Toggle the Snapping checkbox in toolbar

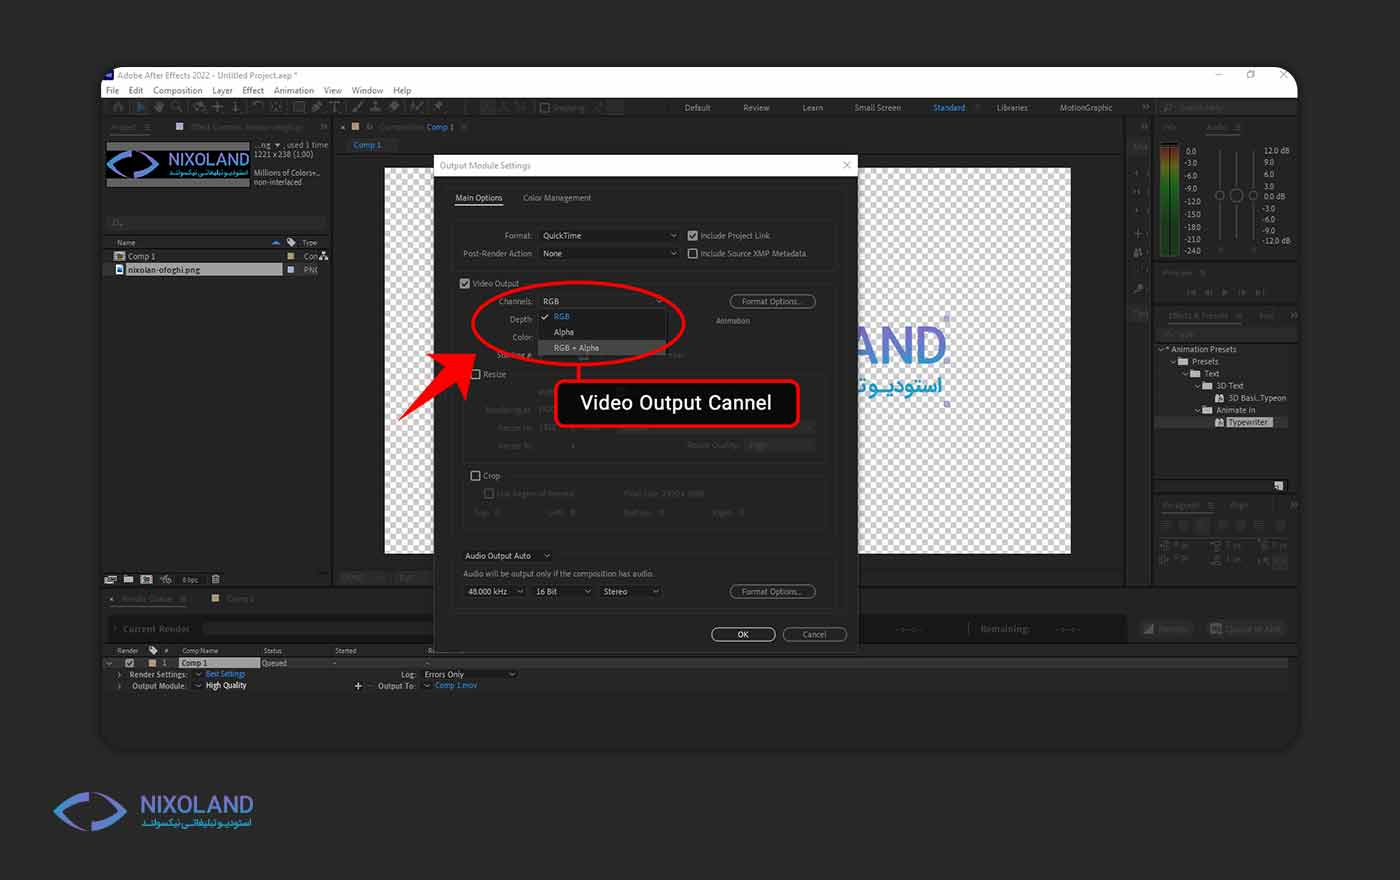click(545, 108)
